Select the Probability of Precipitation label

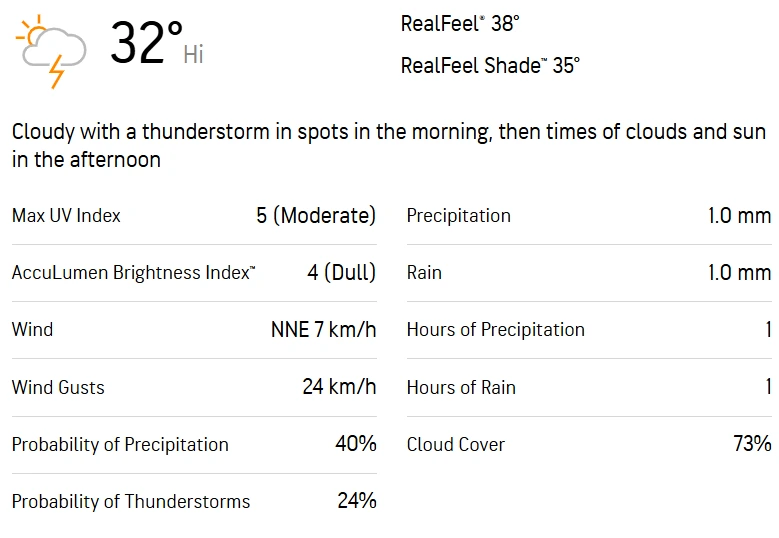coord(120,445)
